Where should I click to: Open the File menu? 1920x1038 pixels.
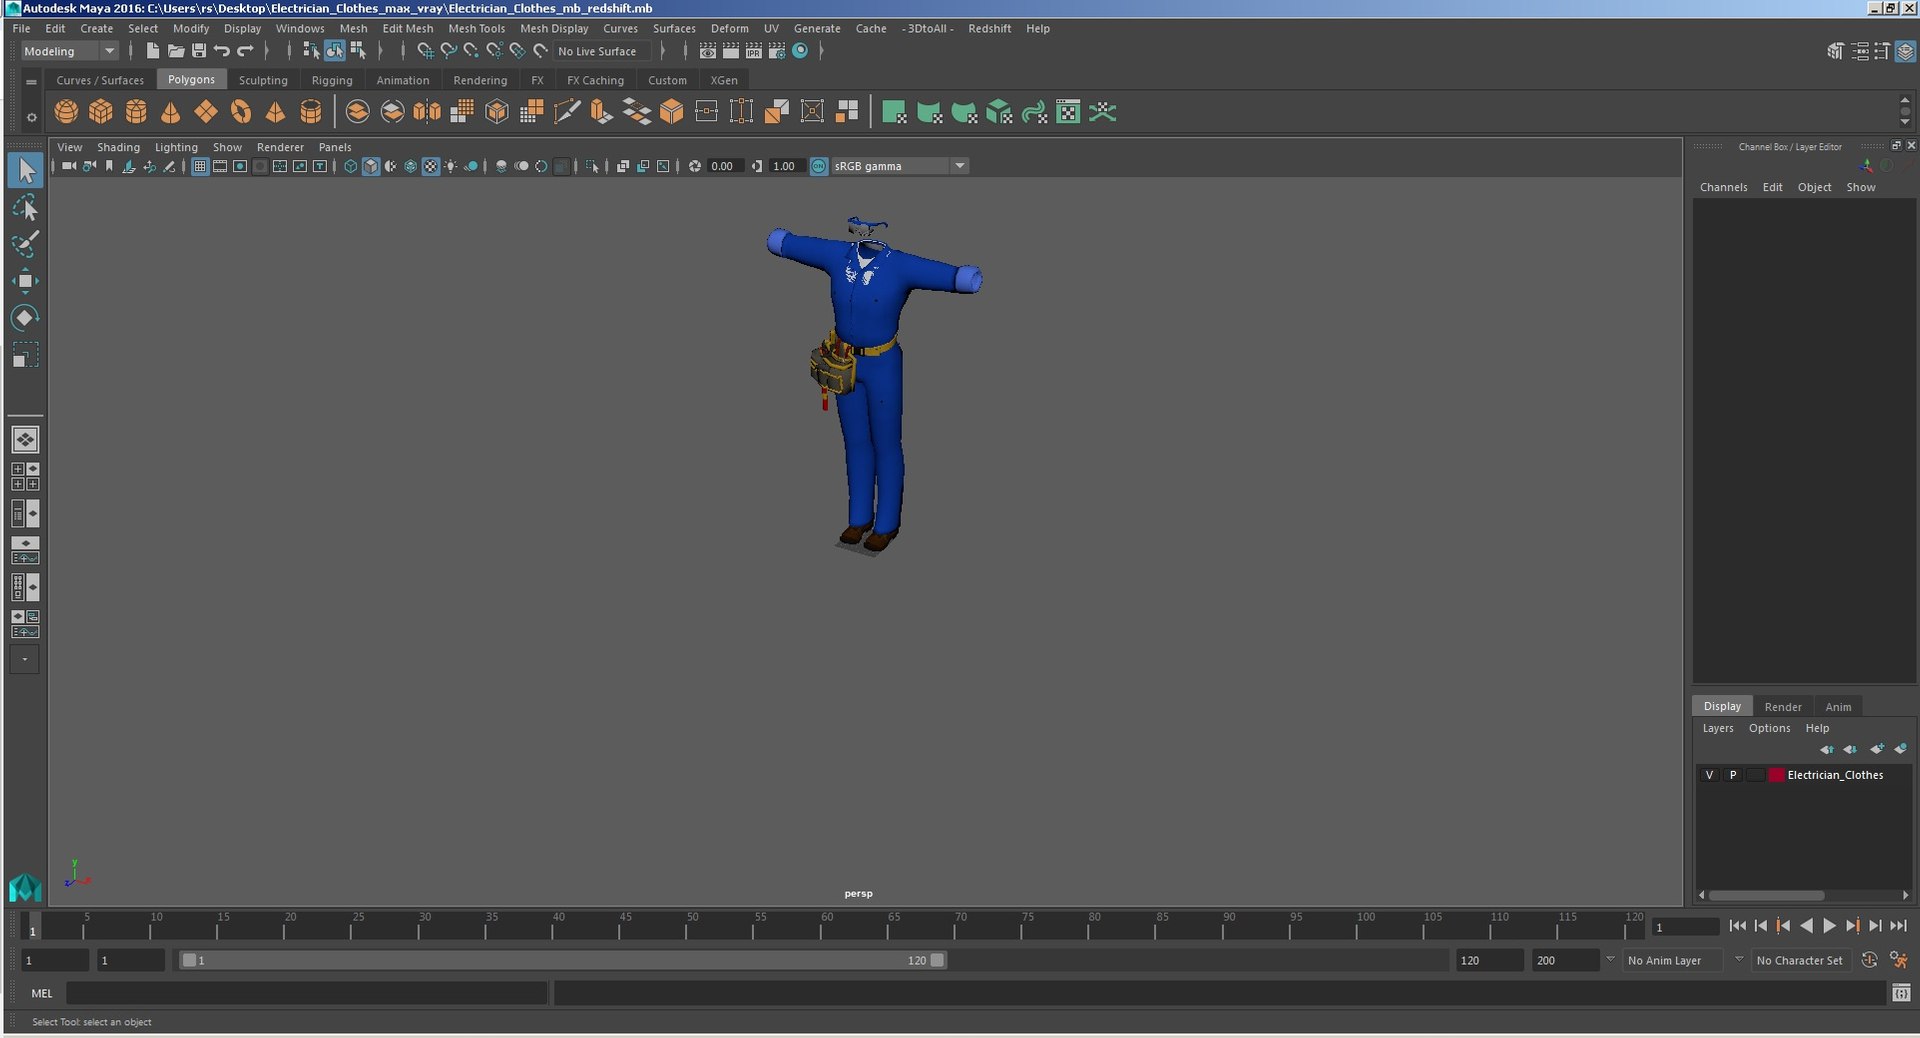(x=21, y=29)
